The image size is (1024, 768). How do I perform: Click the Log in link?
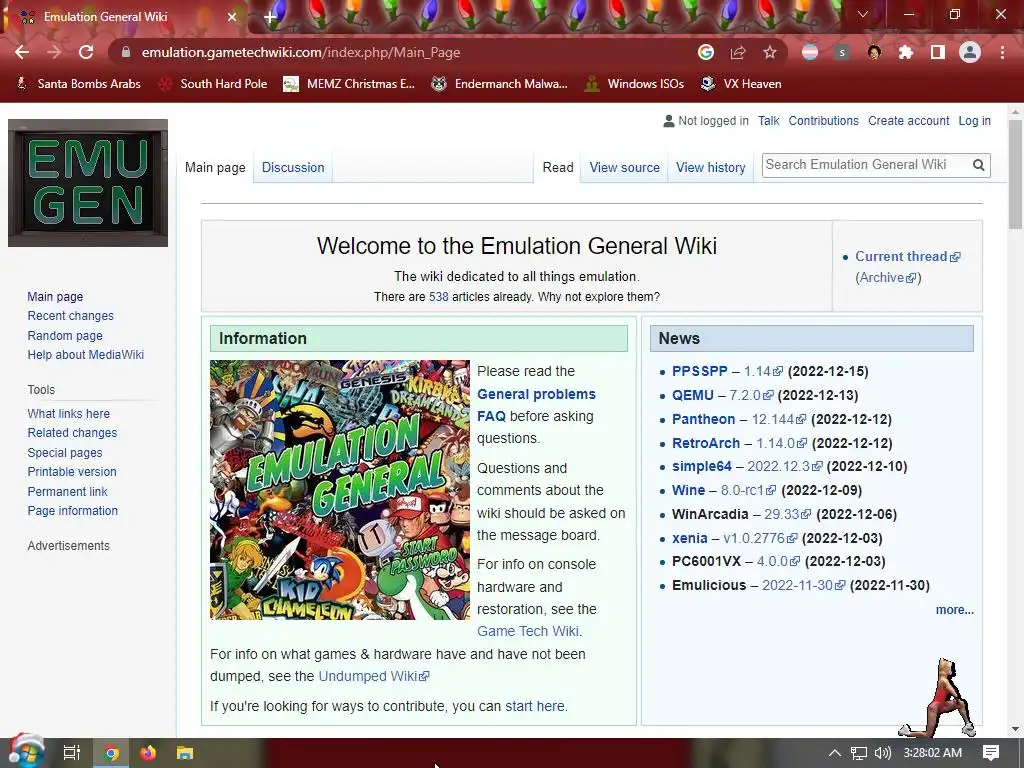(974, 121)
